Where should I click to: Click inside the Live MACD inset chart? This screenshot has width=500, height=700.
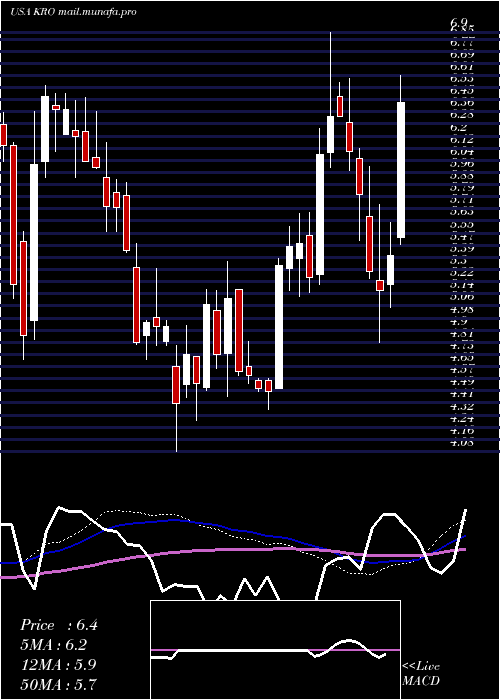(x=275, y=650)
